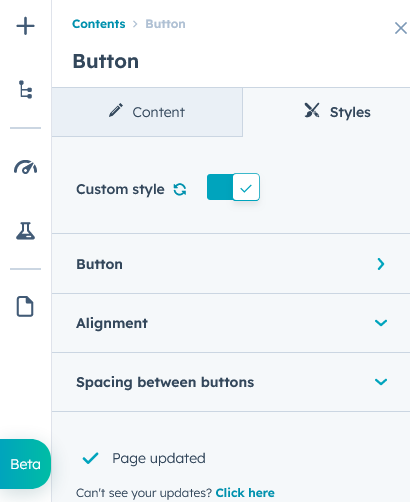The image size is (410, 502).
Task: Open the optimize gauge icon
Action: pyautogui.click(x=25, y=167)
